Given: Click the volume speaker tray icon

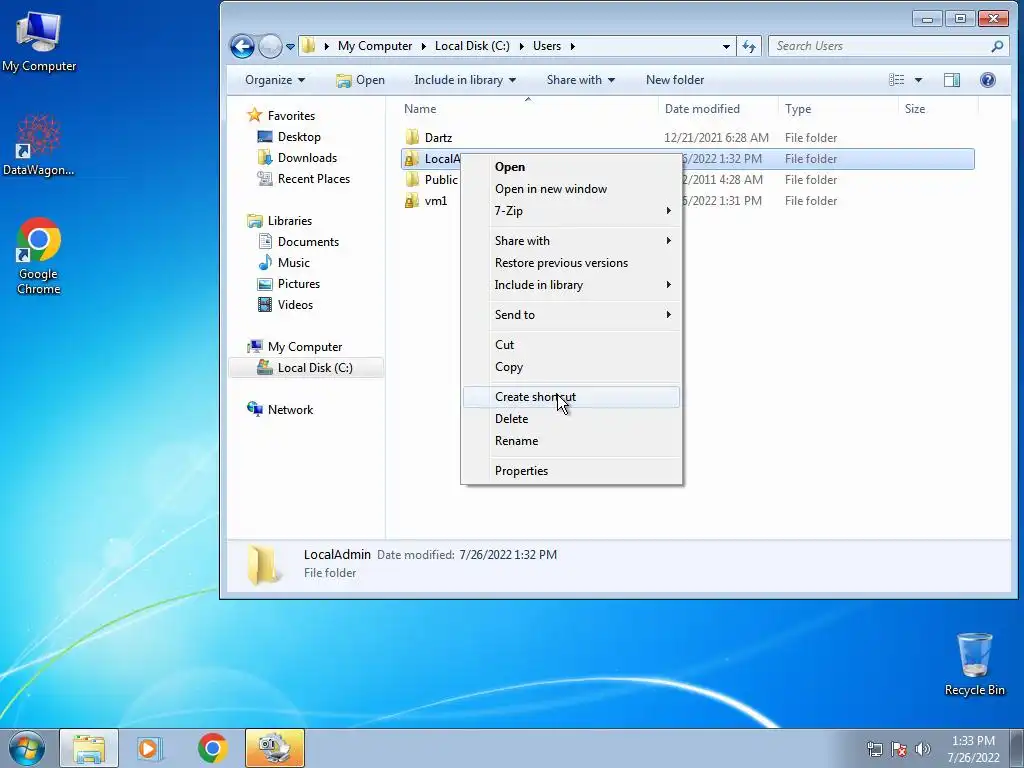Looking at the screenshot, I should click(x=923, y=749).
